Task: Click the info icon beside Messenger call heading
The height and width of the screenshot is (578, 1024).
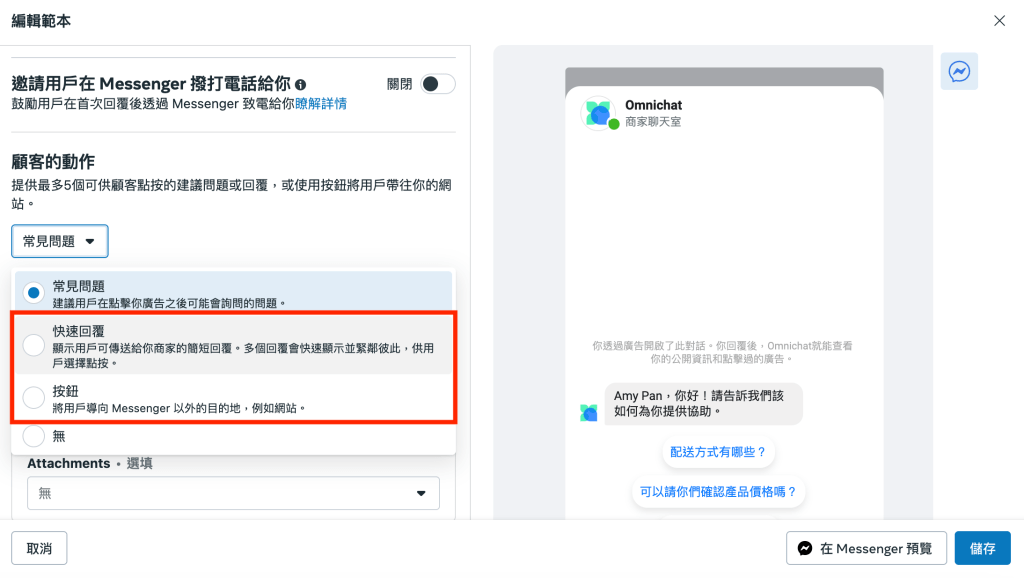Action: (301, 85)
